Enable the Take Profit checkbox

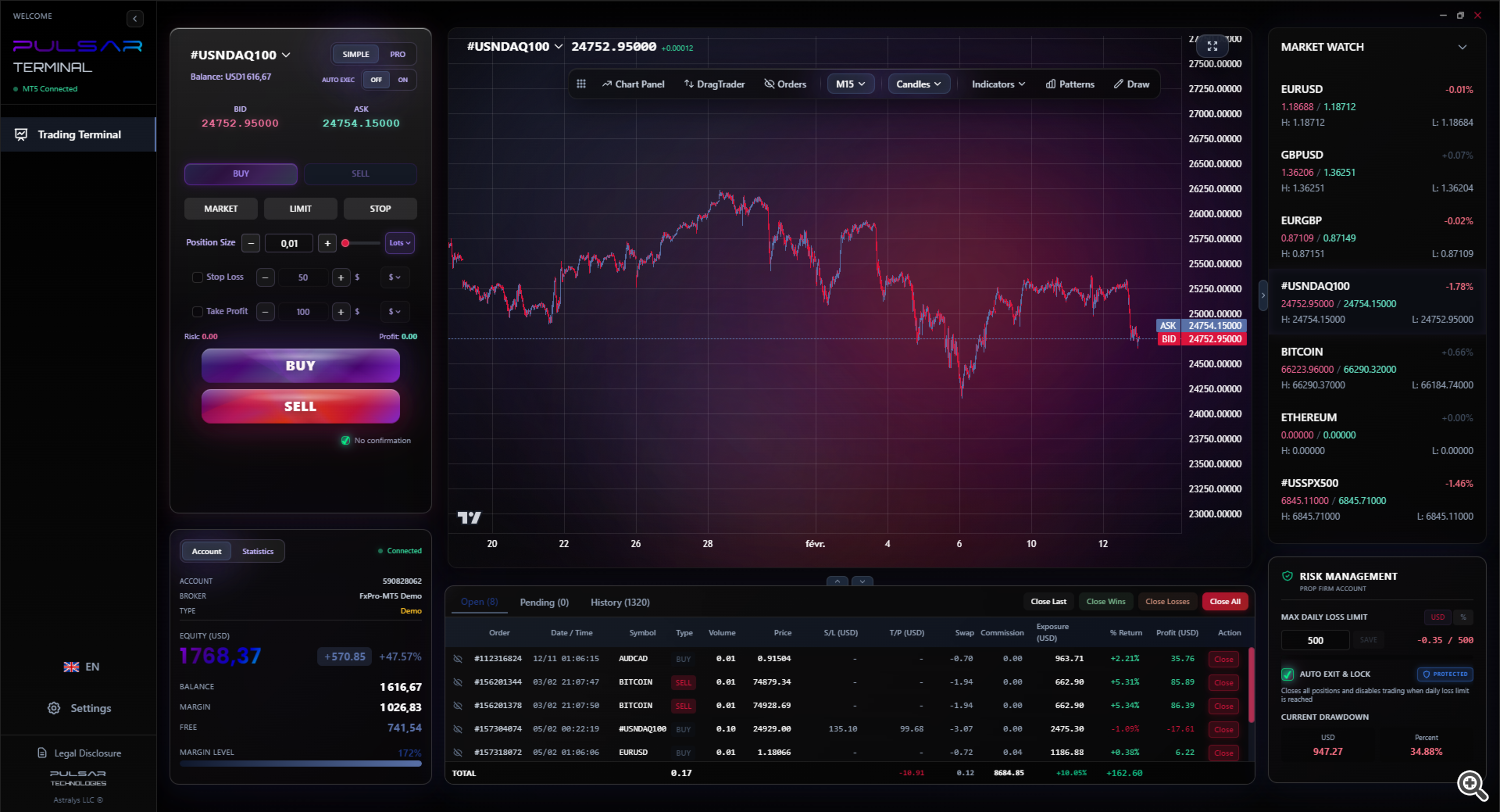[197, 312]
